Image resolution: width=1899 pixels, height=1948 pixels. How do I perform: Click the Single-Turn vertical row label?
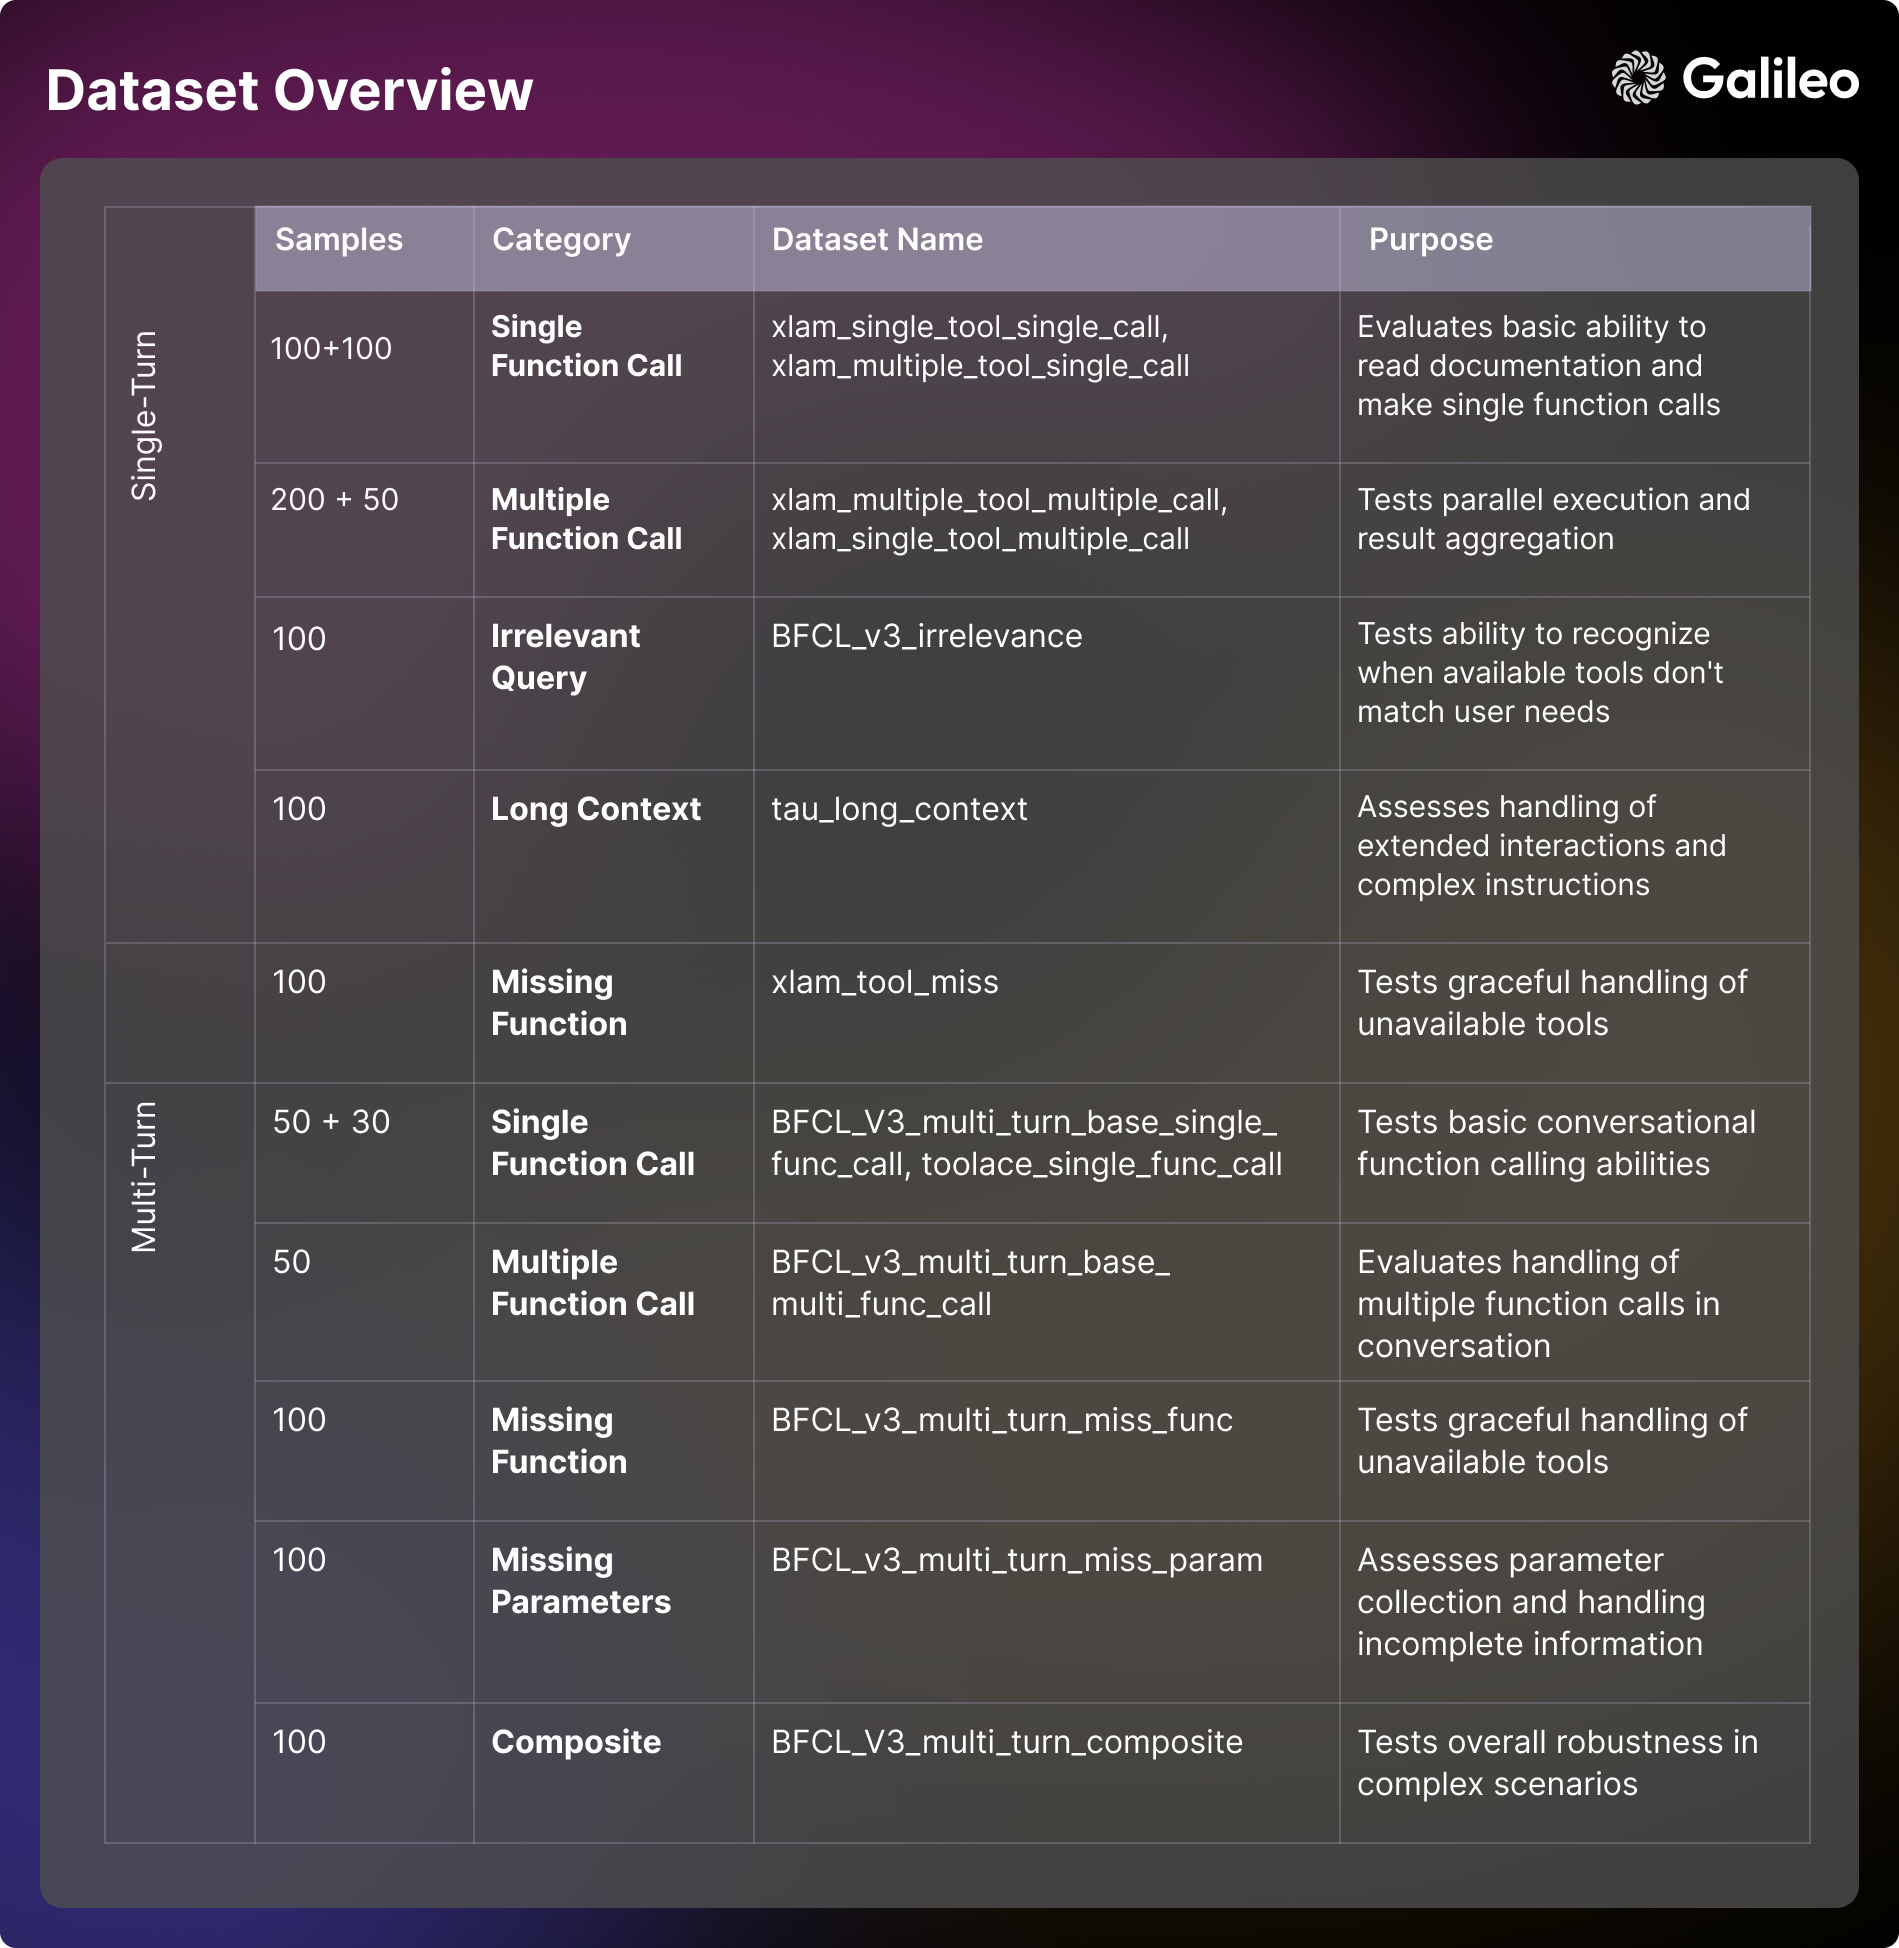point(145,415)
